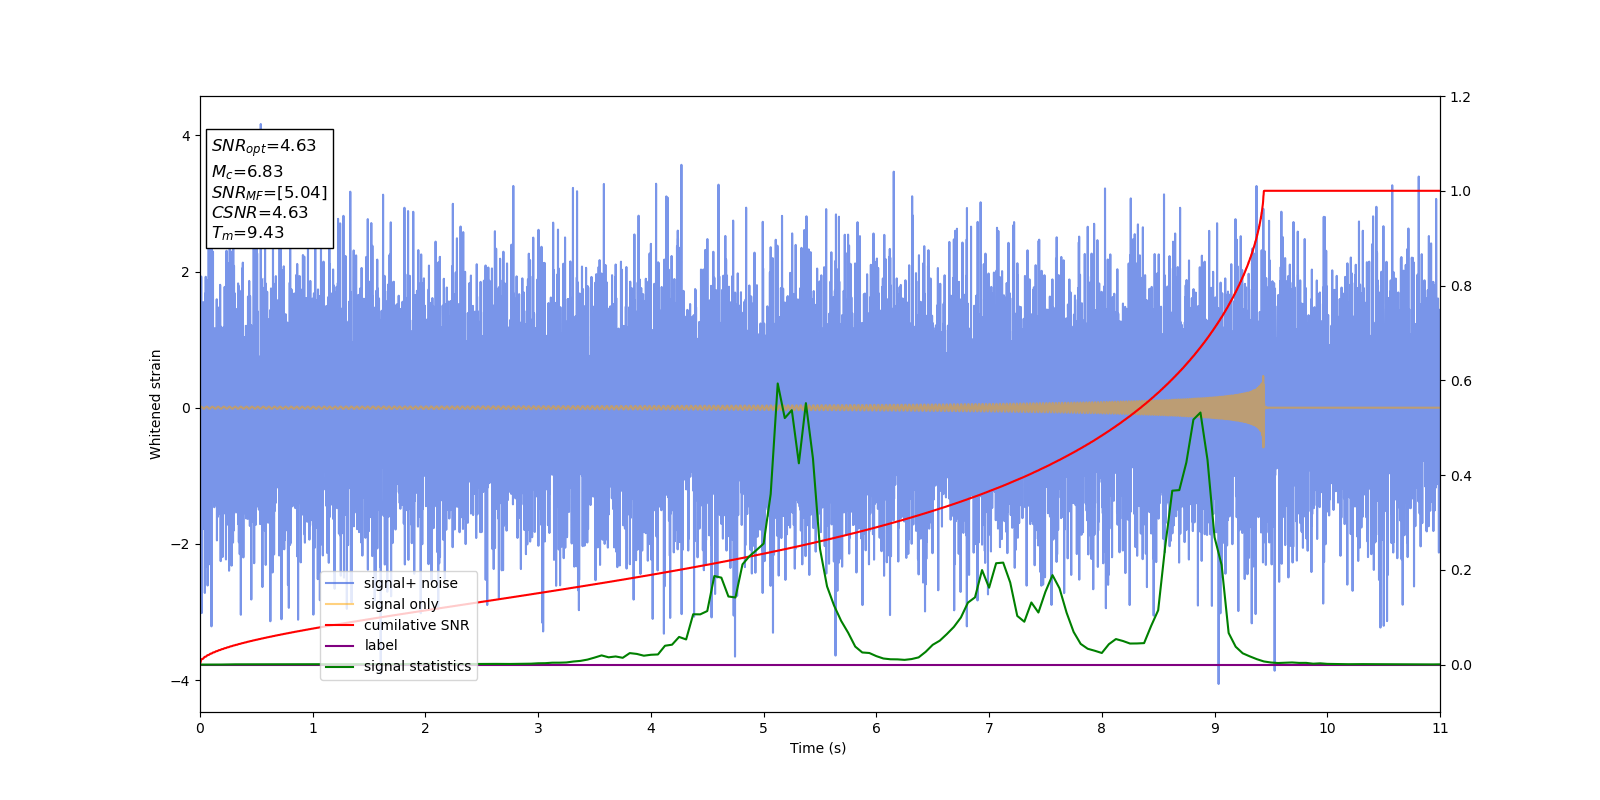Click left y-axis tick label −2
This screenshot has width=1600, height=800.
(x=180, y=545)
